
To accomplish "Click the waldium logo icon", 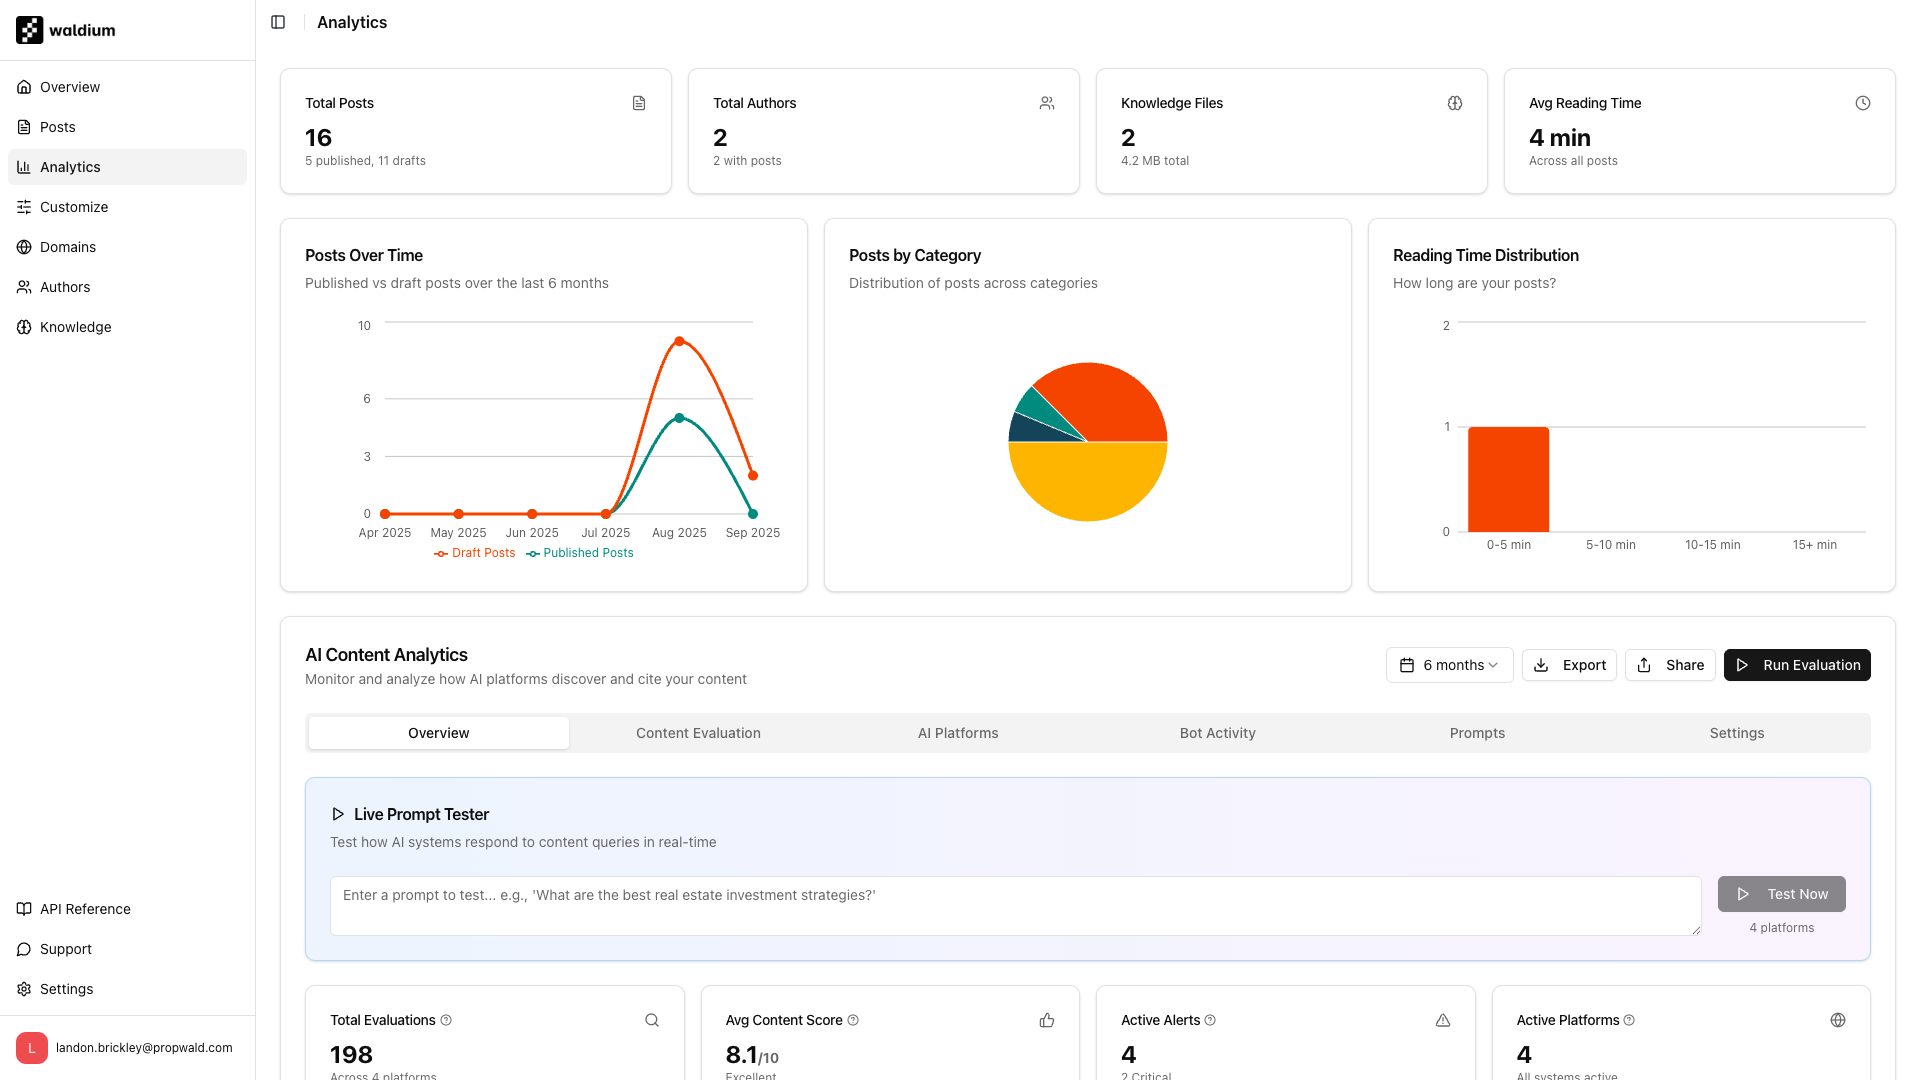I will click(x=29, y=30).
